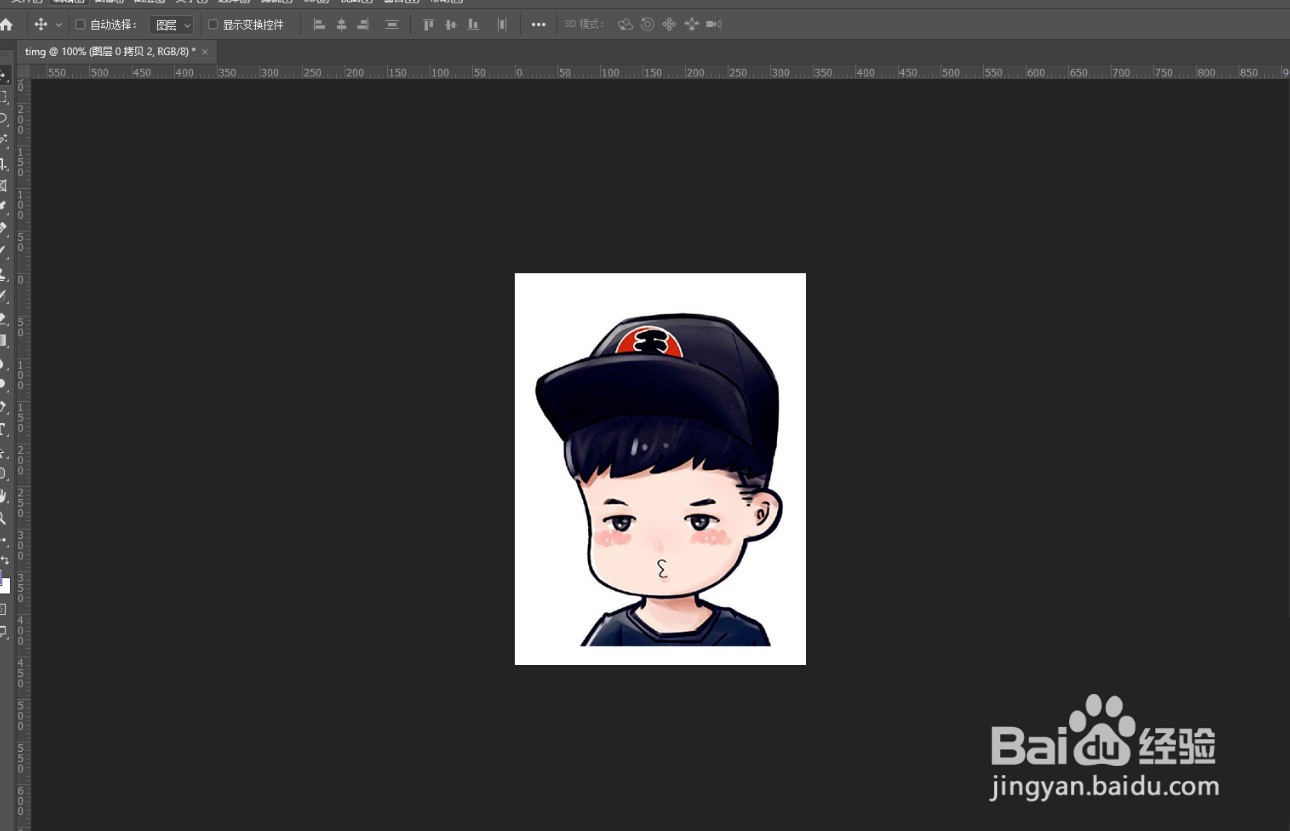Click the 3D rotate mode icon

tap(626, 24)
